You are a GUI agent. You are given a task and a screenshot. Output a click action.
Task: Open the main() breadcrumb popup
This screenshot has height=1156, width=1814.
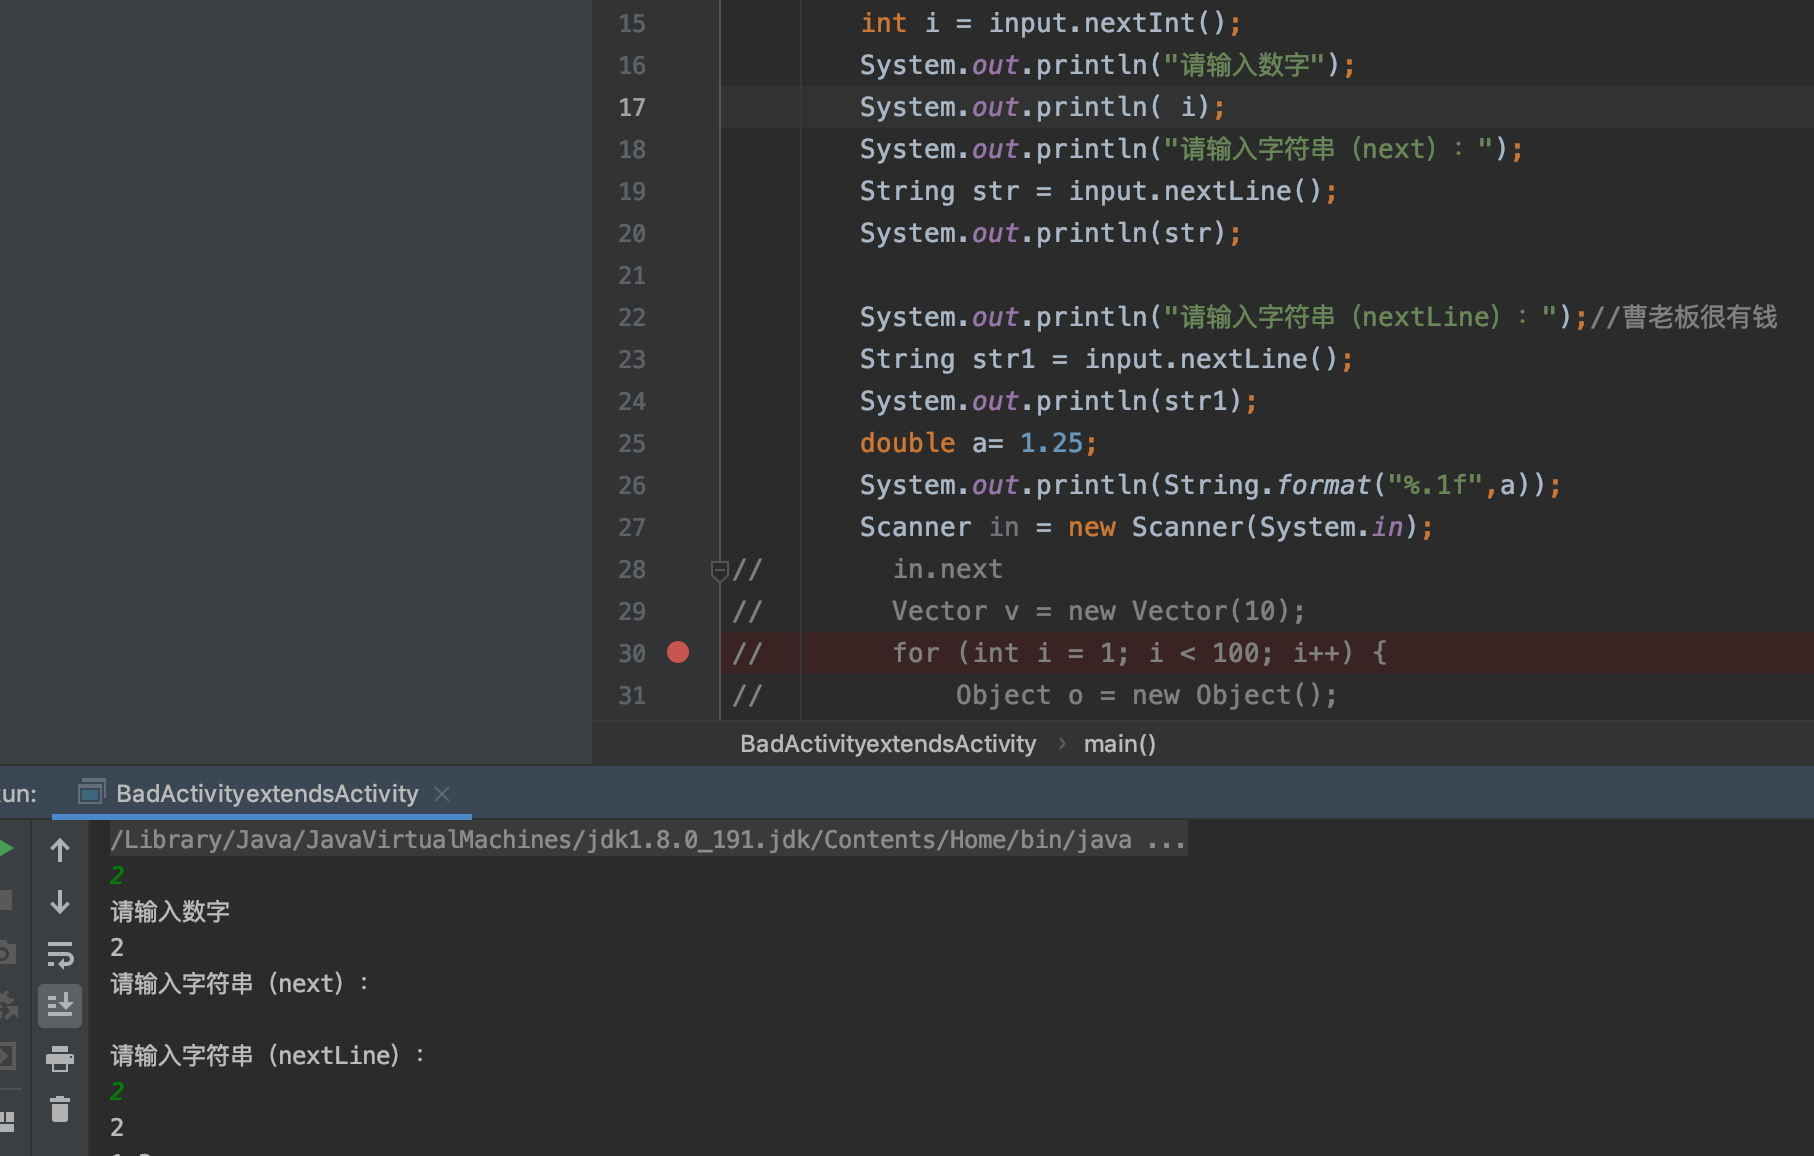point(1119,743)
